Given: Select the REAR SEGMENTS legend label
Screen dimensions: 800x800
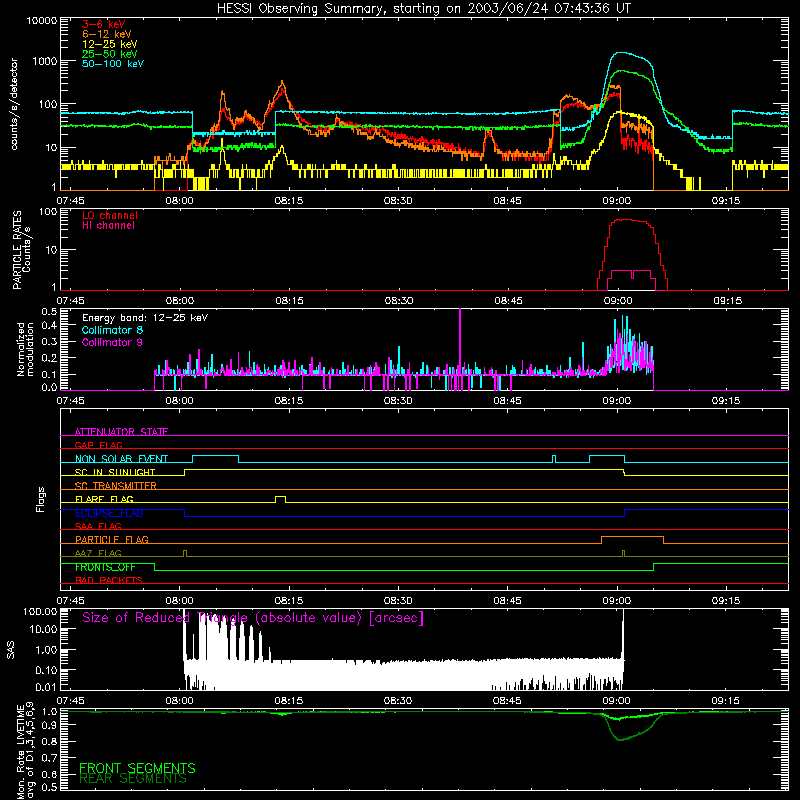Looking at the screenshot, I should [133, 779].
